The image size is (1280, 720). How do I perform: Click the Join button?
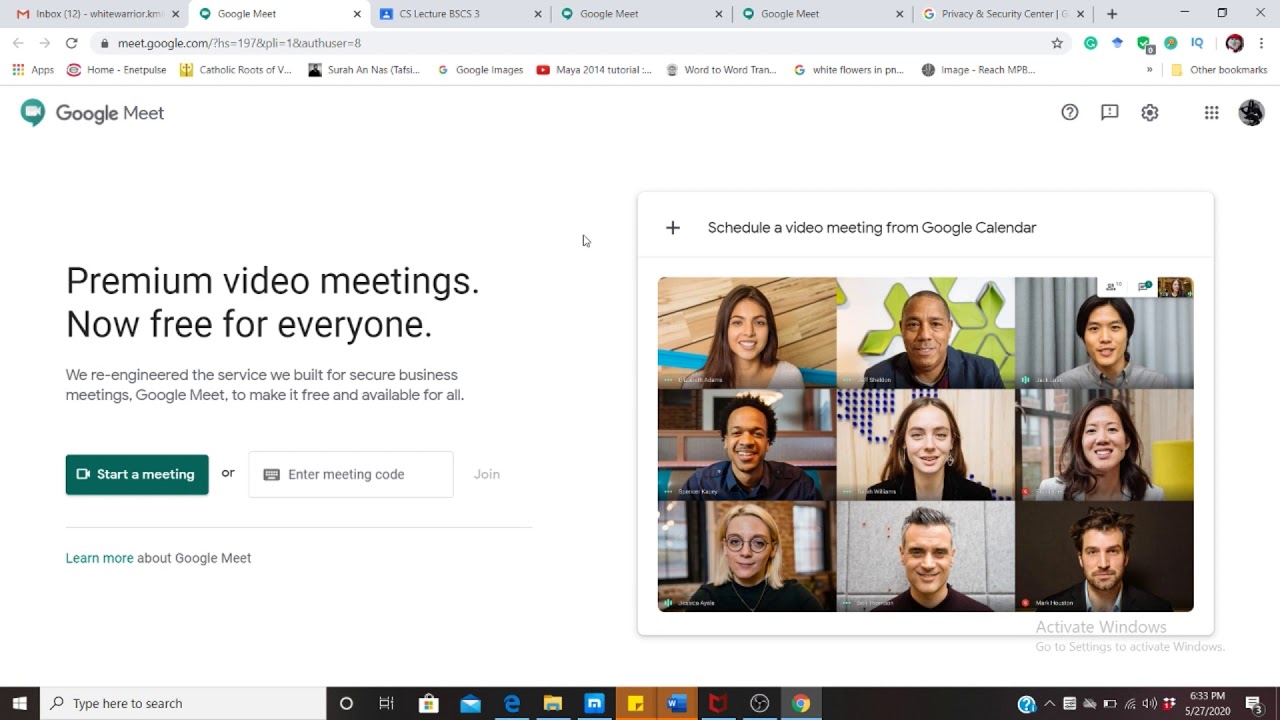tap(487, 474)
